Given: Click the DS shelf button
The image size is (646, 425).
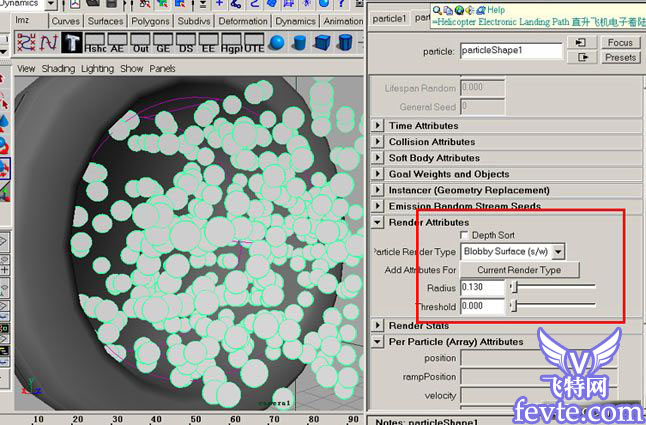Looking at the screenshot, I should (186, 43).
